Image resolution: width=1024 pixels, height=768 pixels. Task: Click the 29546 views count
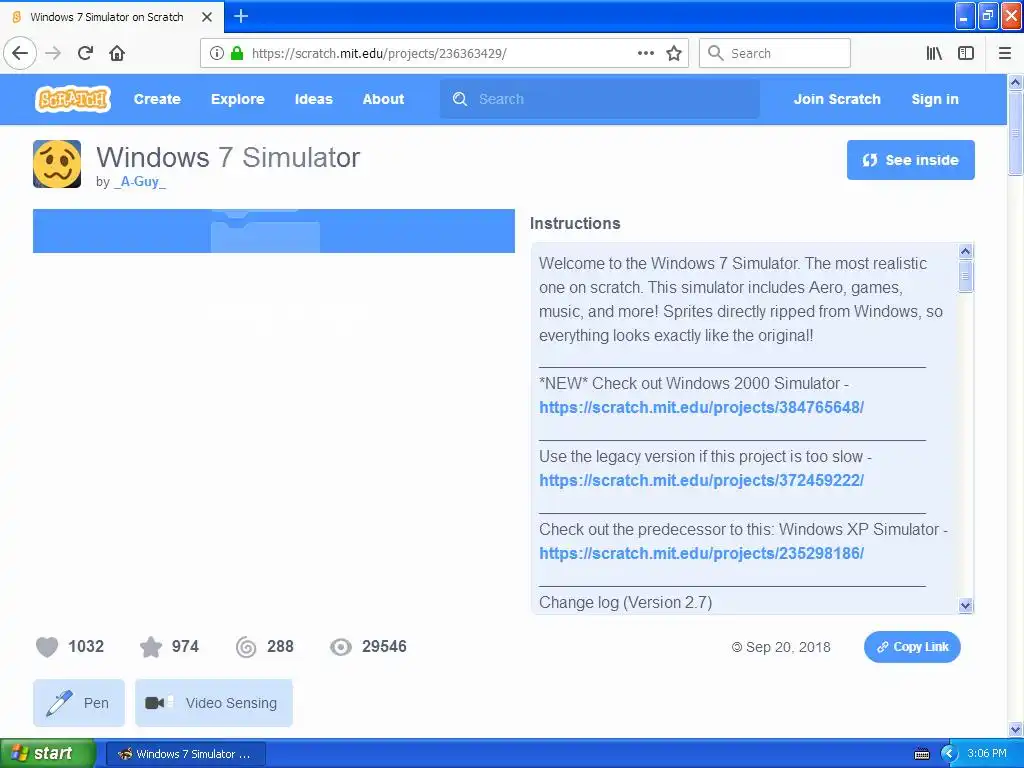384,647
